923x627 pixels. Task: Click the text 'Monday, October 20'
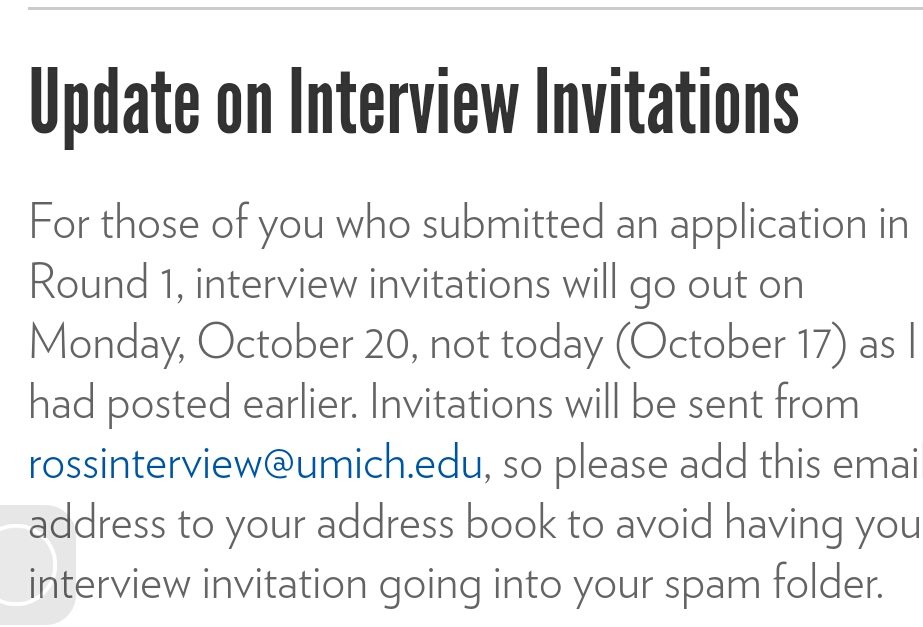(219, 343)
